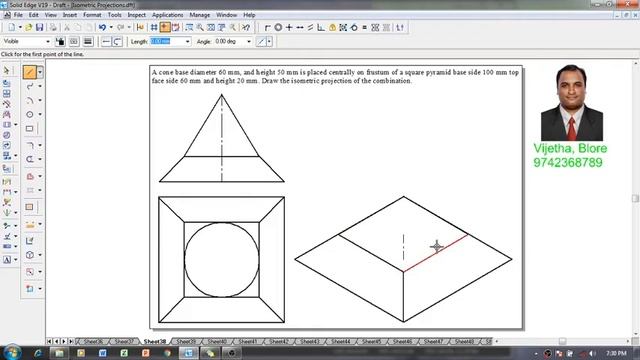Click the last-sheet navigation arrow
The width and height of the screenshot is (640, 360).
71,341
